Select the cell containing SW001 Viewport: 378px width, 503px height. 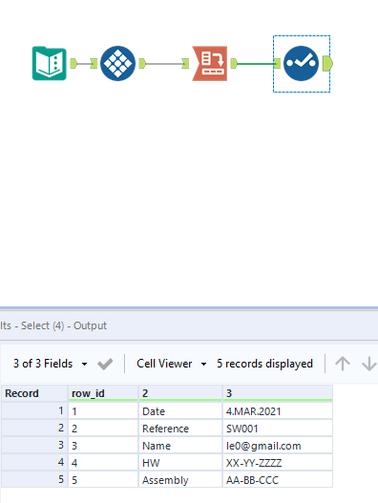pos(277,428)
